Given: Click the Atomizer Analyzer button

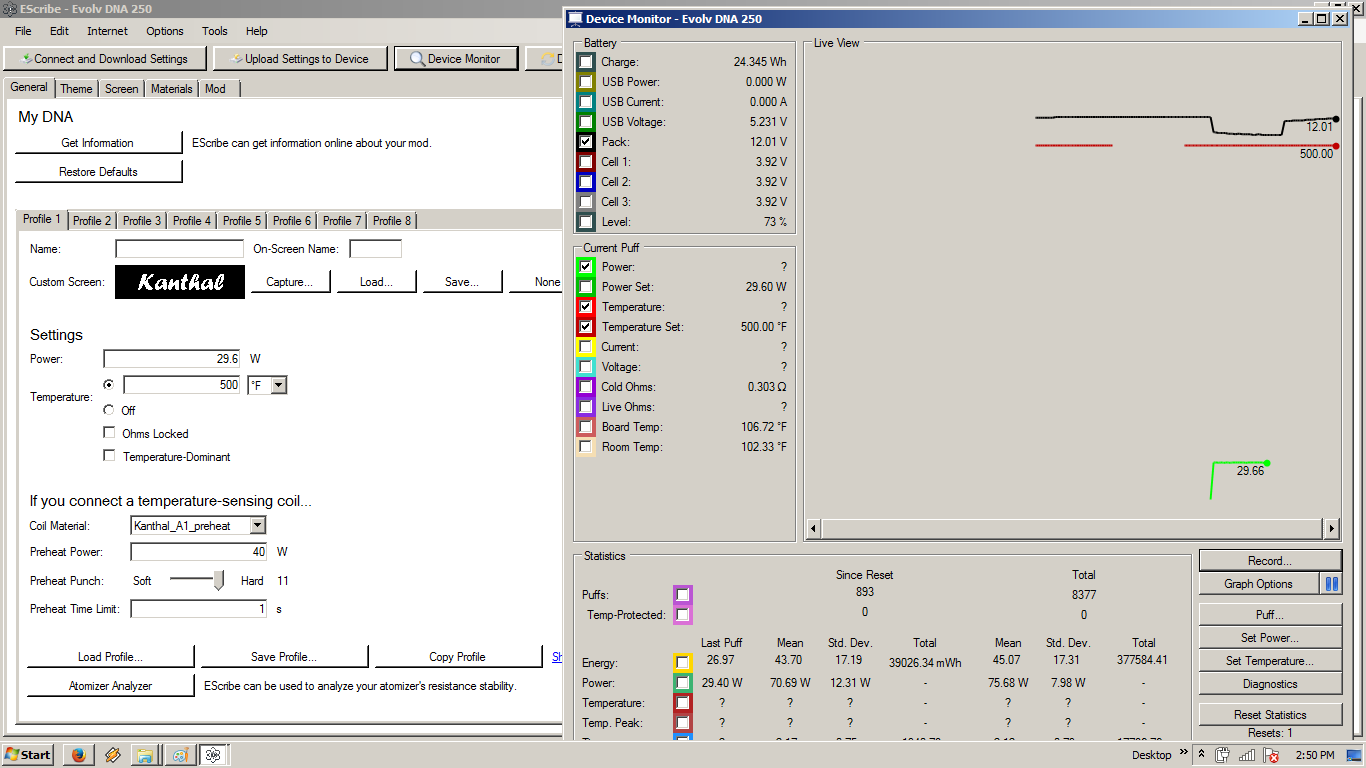Looking at the screenshot, I should click(x=110, y=686).
